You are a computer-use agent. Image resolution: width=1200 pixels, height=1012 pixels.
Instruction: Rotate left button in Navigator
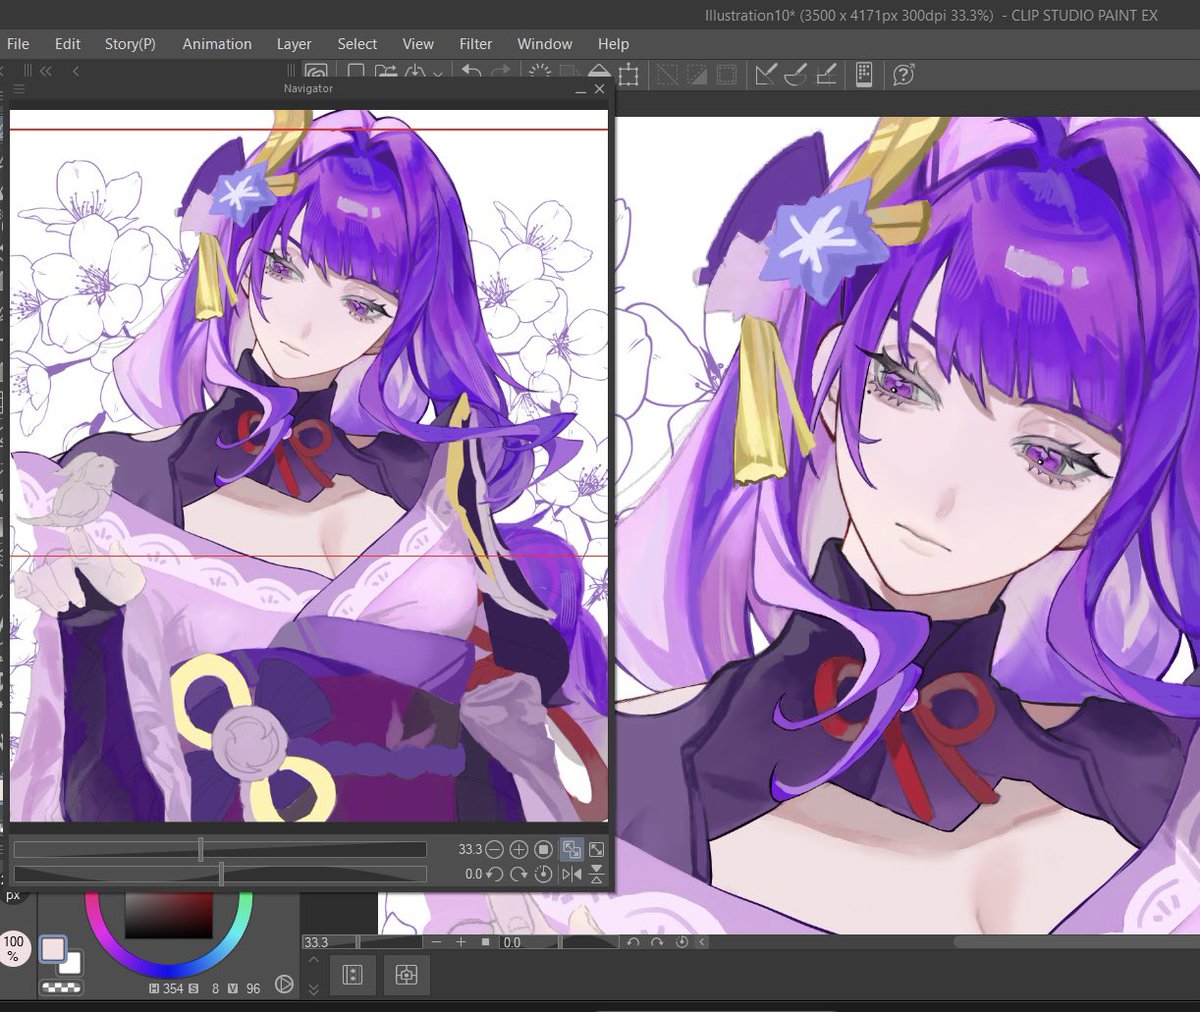click(495, 874)
